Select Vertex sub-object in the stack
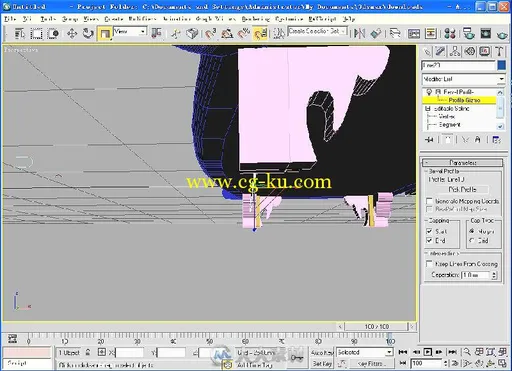This screenshot has width=512, height=371. (447, 116)
